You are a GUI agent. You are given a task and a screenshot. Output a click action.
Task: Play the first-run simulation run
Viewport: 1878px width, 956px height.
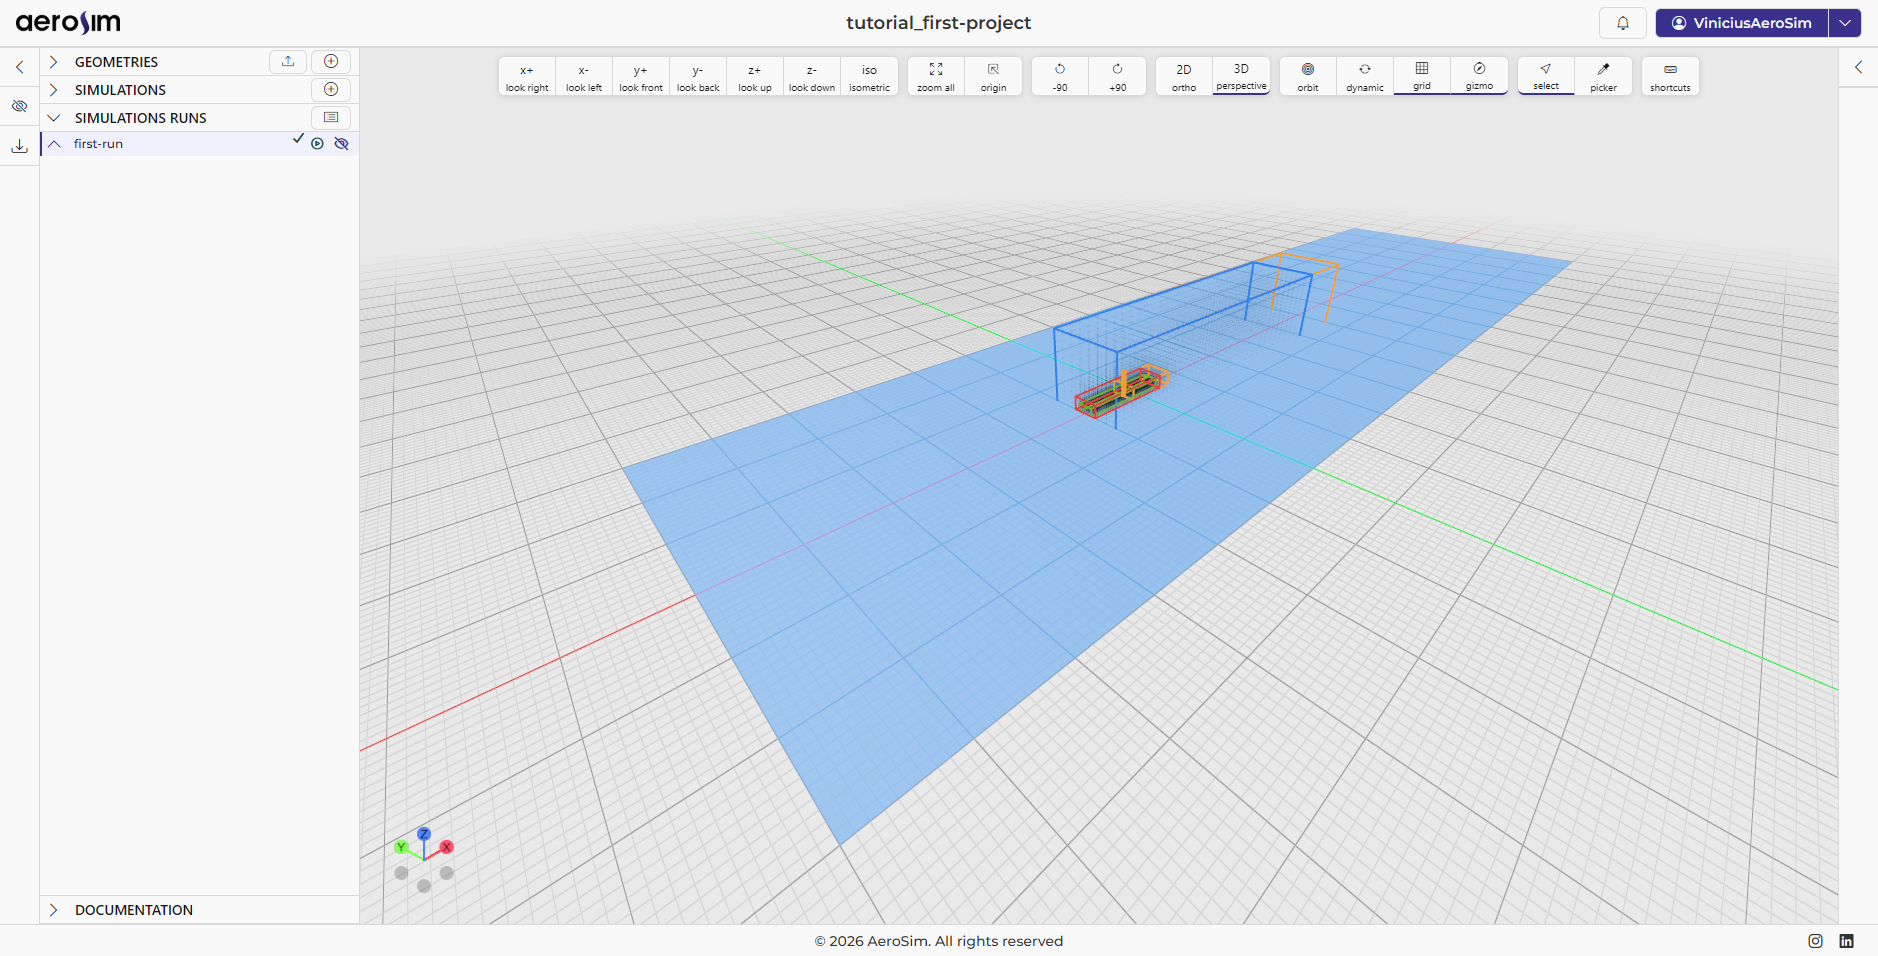click(x=317, y=144)
